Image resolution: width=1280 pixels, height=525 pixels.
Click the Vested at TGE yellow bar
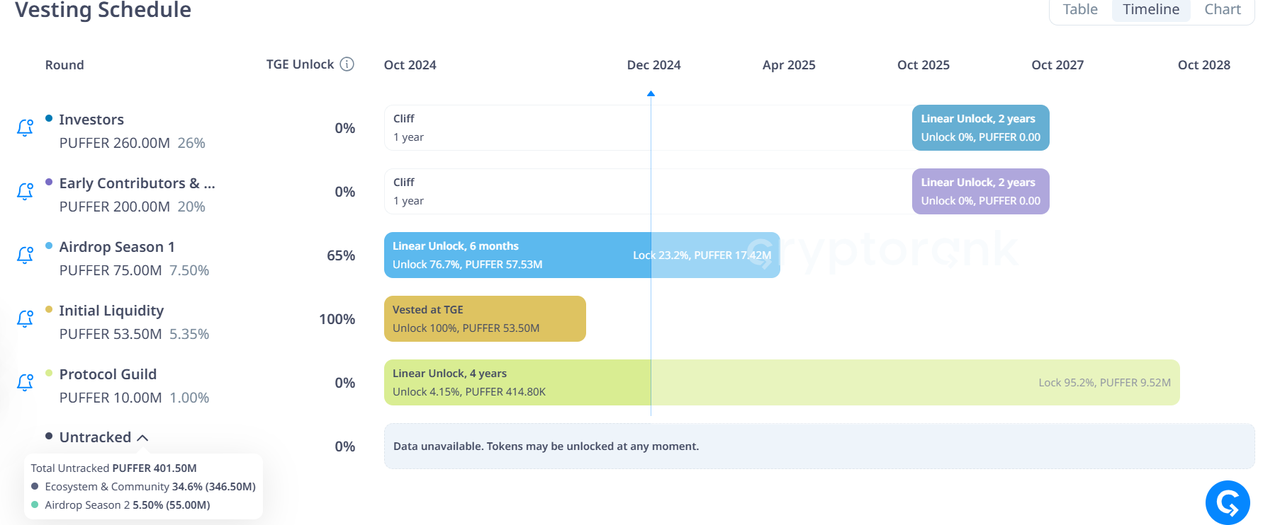[485, 319]
